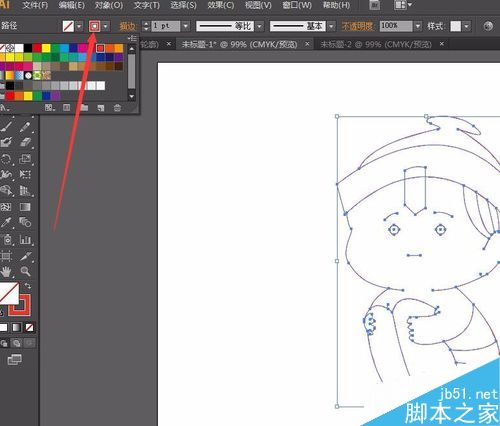Set paint mode to None
Viewport: 500px width, 426px height.
tap(29, 328)
